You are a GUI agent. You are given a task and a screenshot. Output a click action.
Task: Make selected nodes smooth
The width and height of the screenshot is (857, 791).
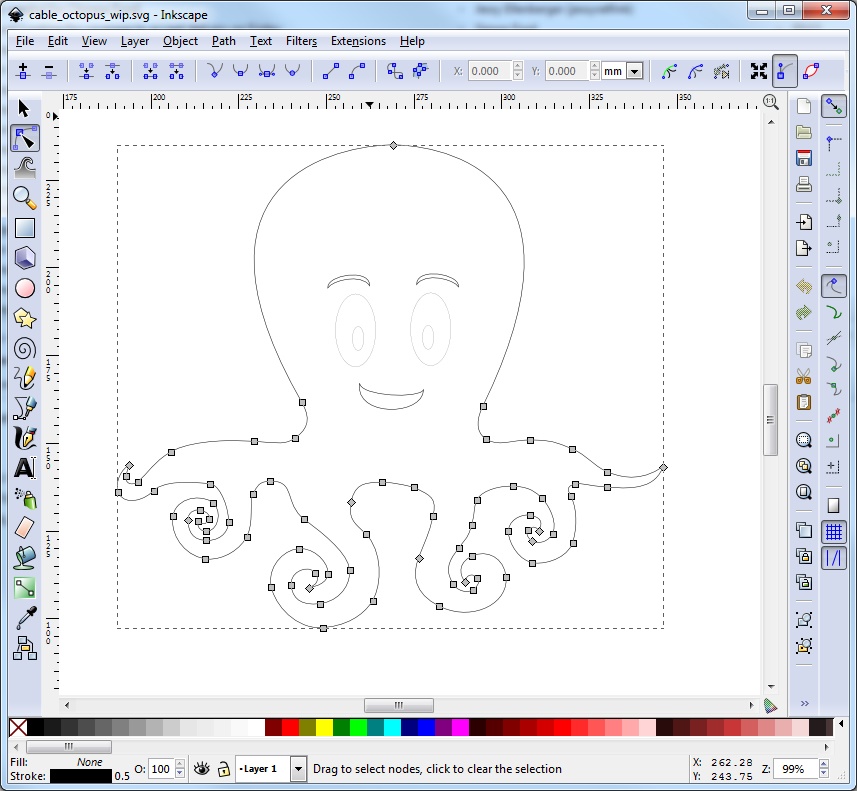(x=238, y=71)
